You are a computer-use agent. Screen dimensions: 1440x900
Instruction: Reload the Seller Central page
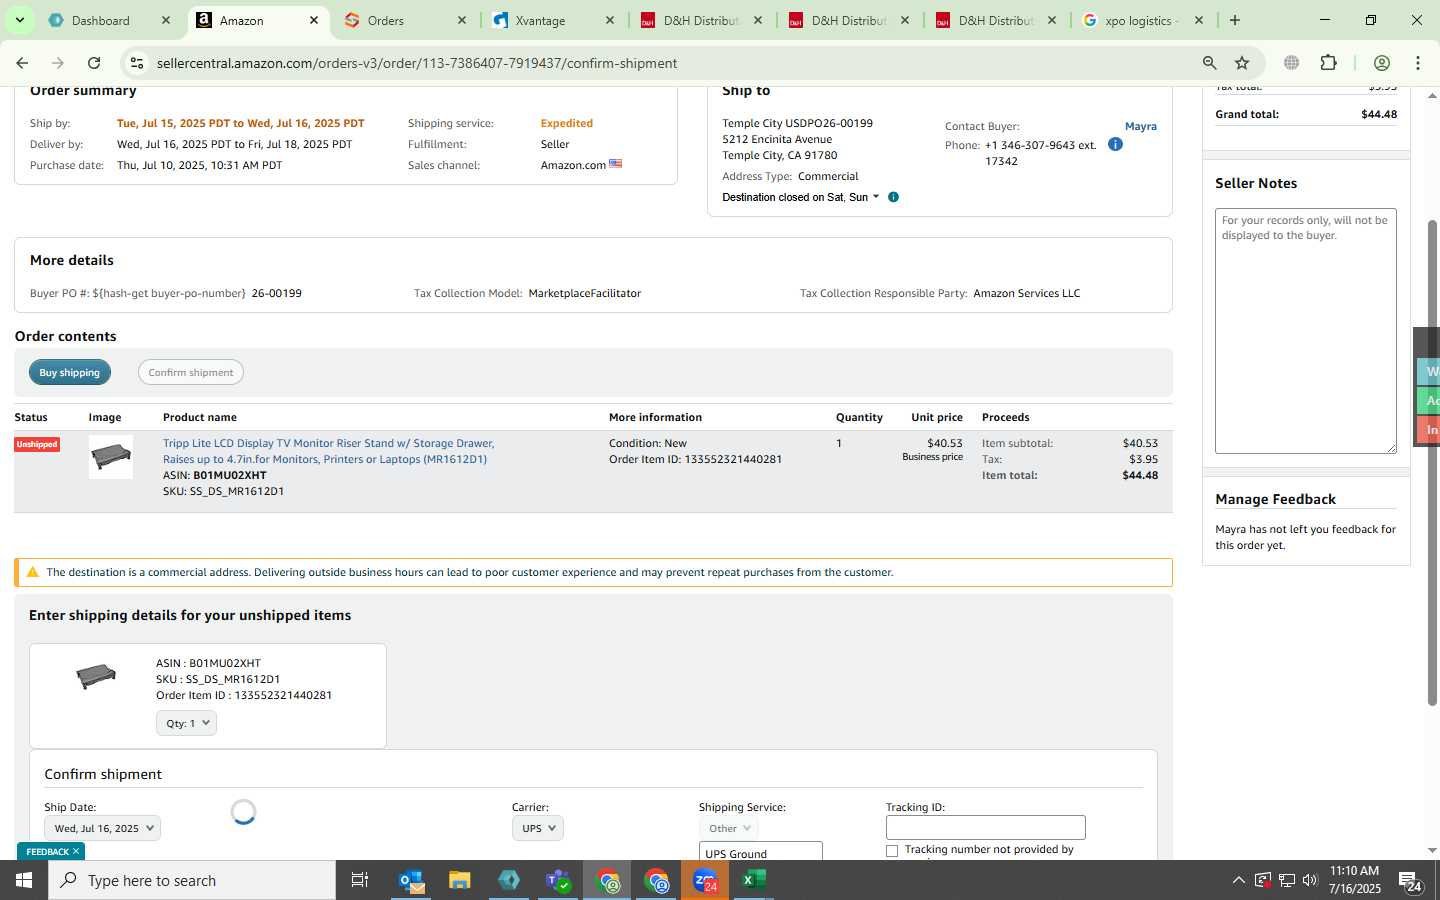[x=94, y=63]
